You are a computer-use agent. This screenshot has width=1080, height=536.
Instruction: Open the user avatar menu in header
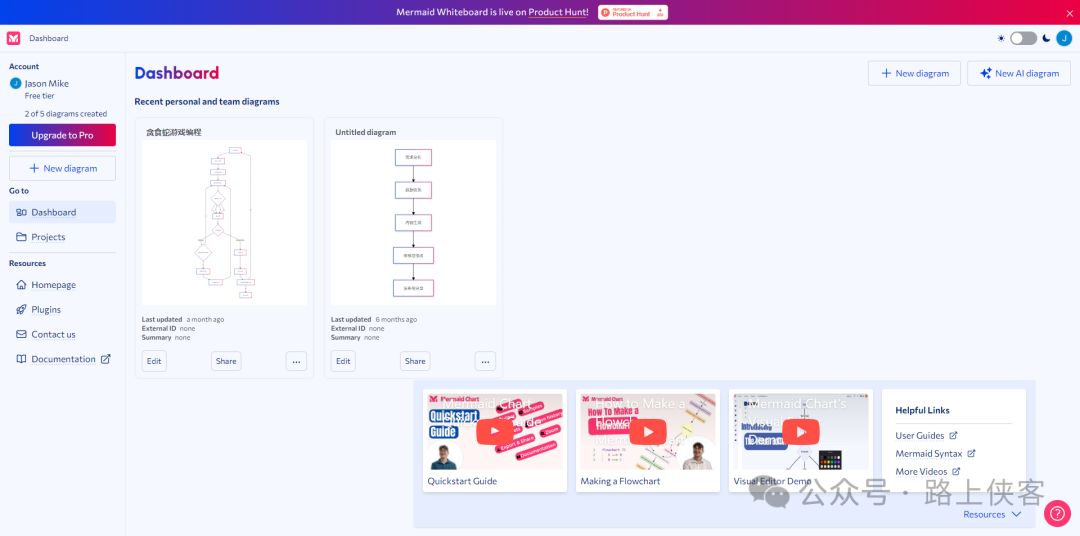pyautogui.click(x=1064, y=39)
